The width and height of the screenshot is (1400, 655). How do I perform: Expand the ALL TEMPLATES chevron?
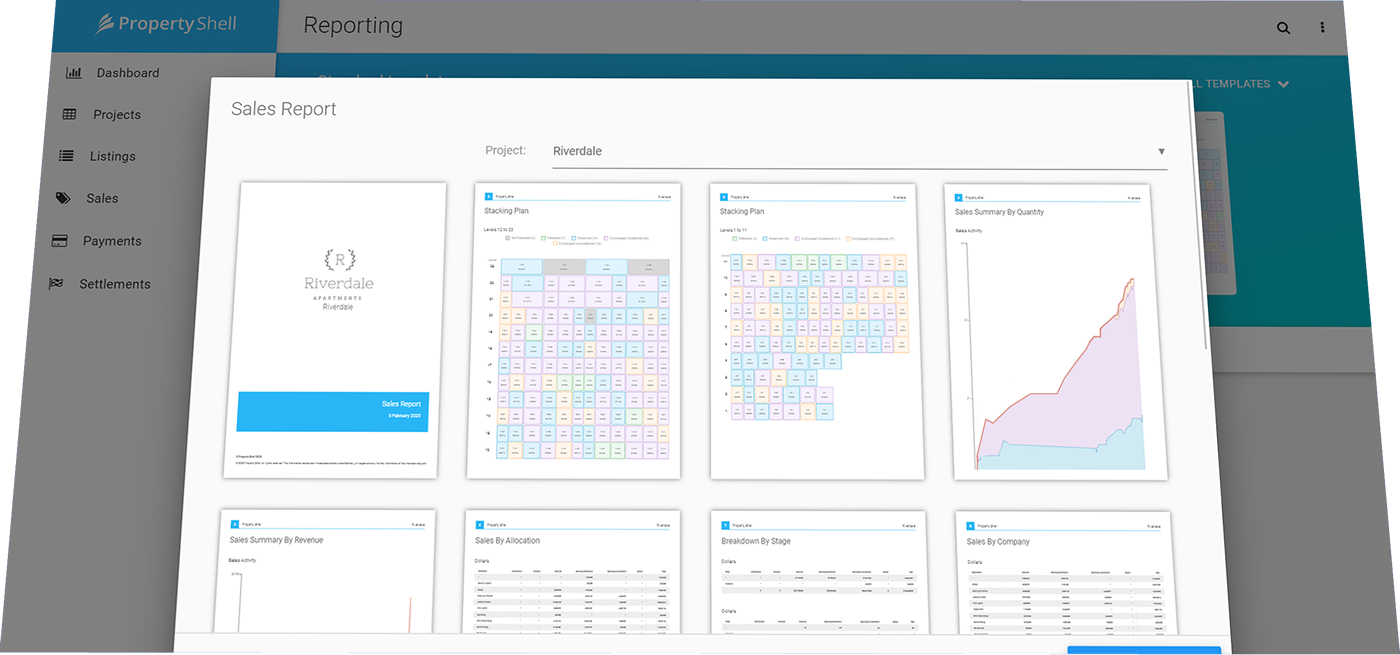click(x=1282, y=83)
